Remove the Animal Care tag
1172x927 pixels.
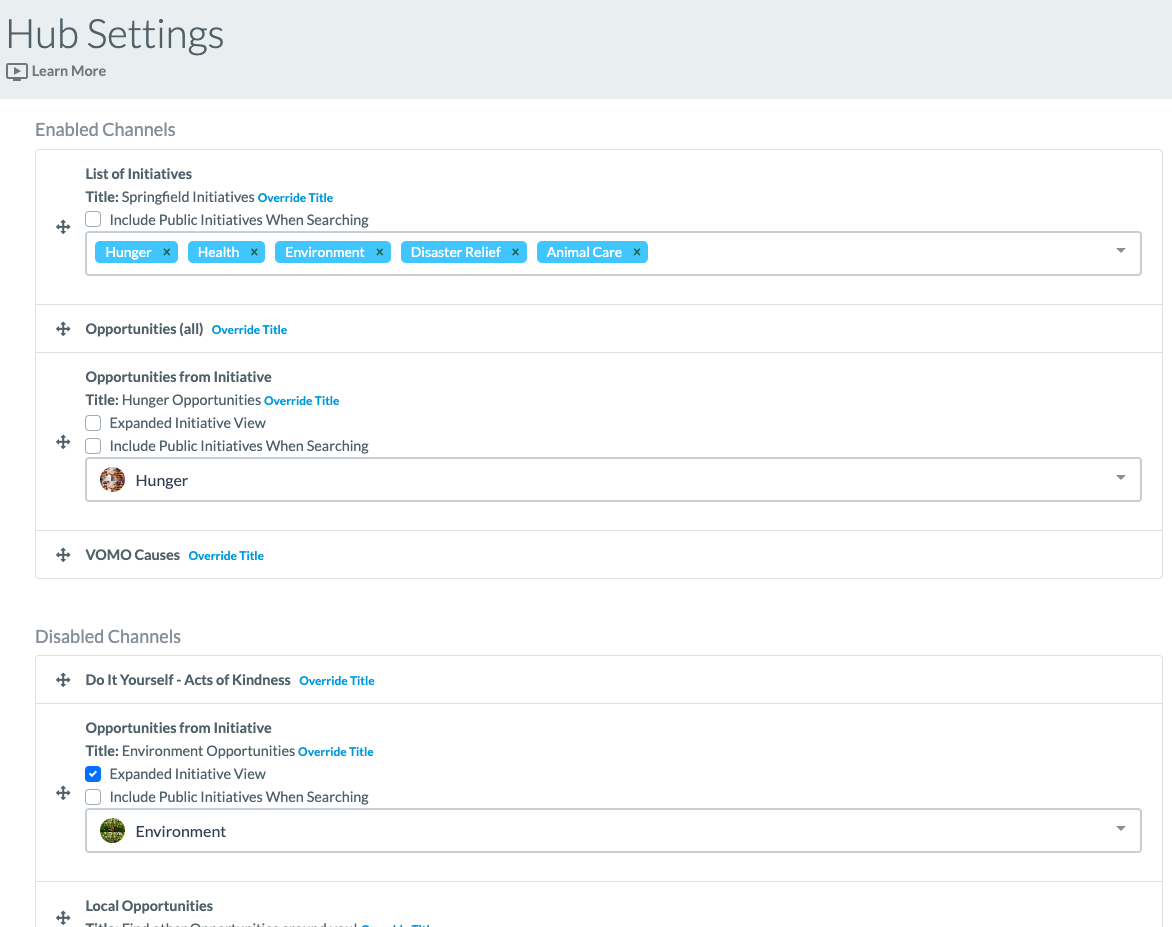637,252
